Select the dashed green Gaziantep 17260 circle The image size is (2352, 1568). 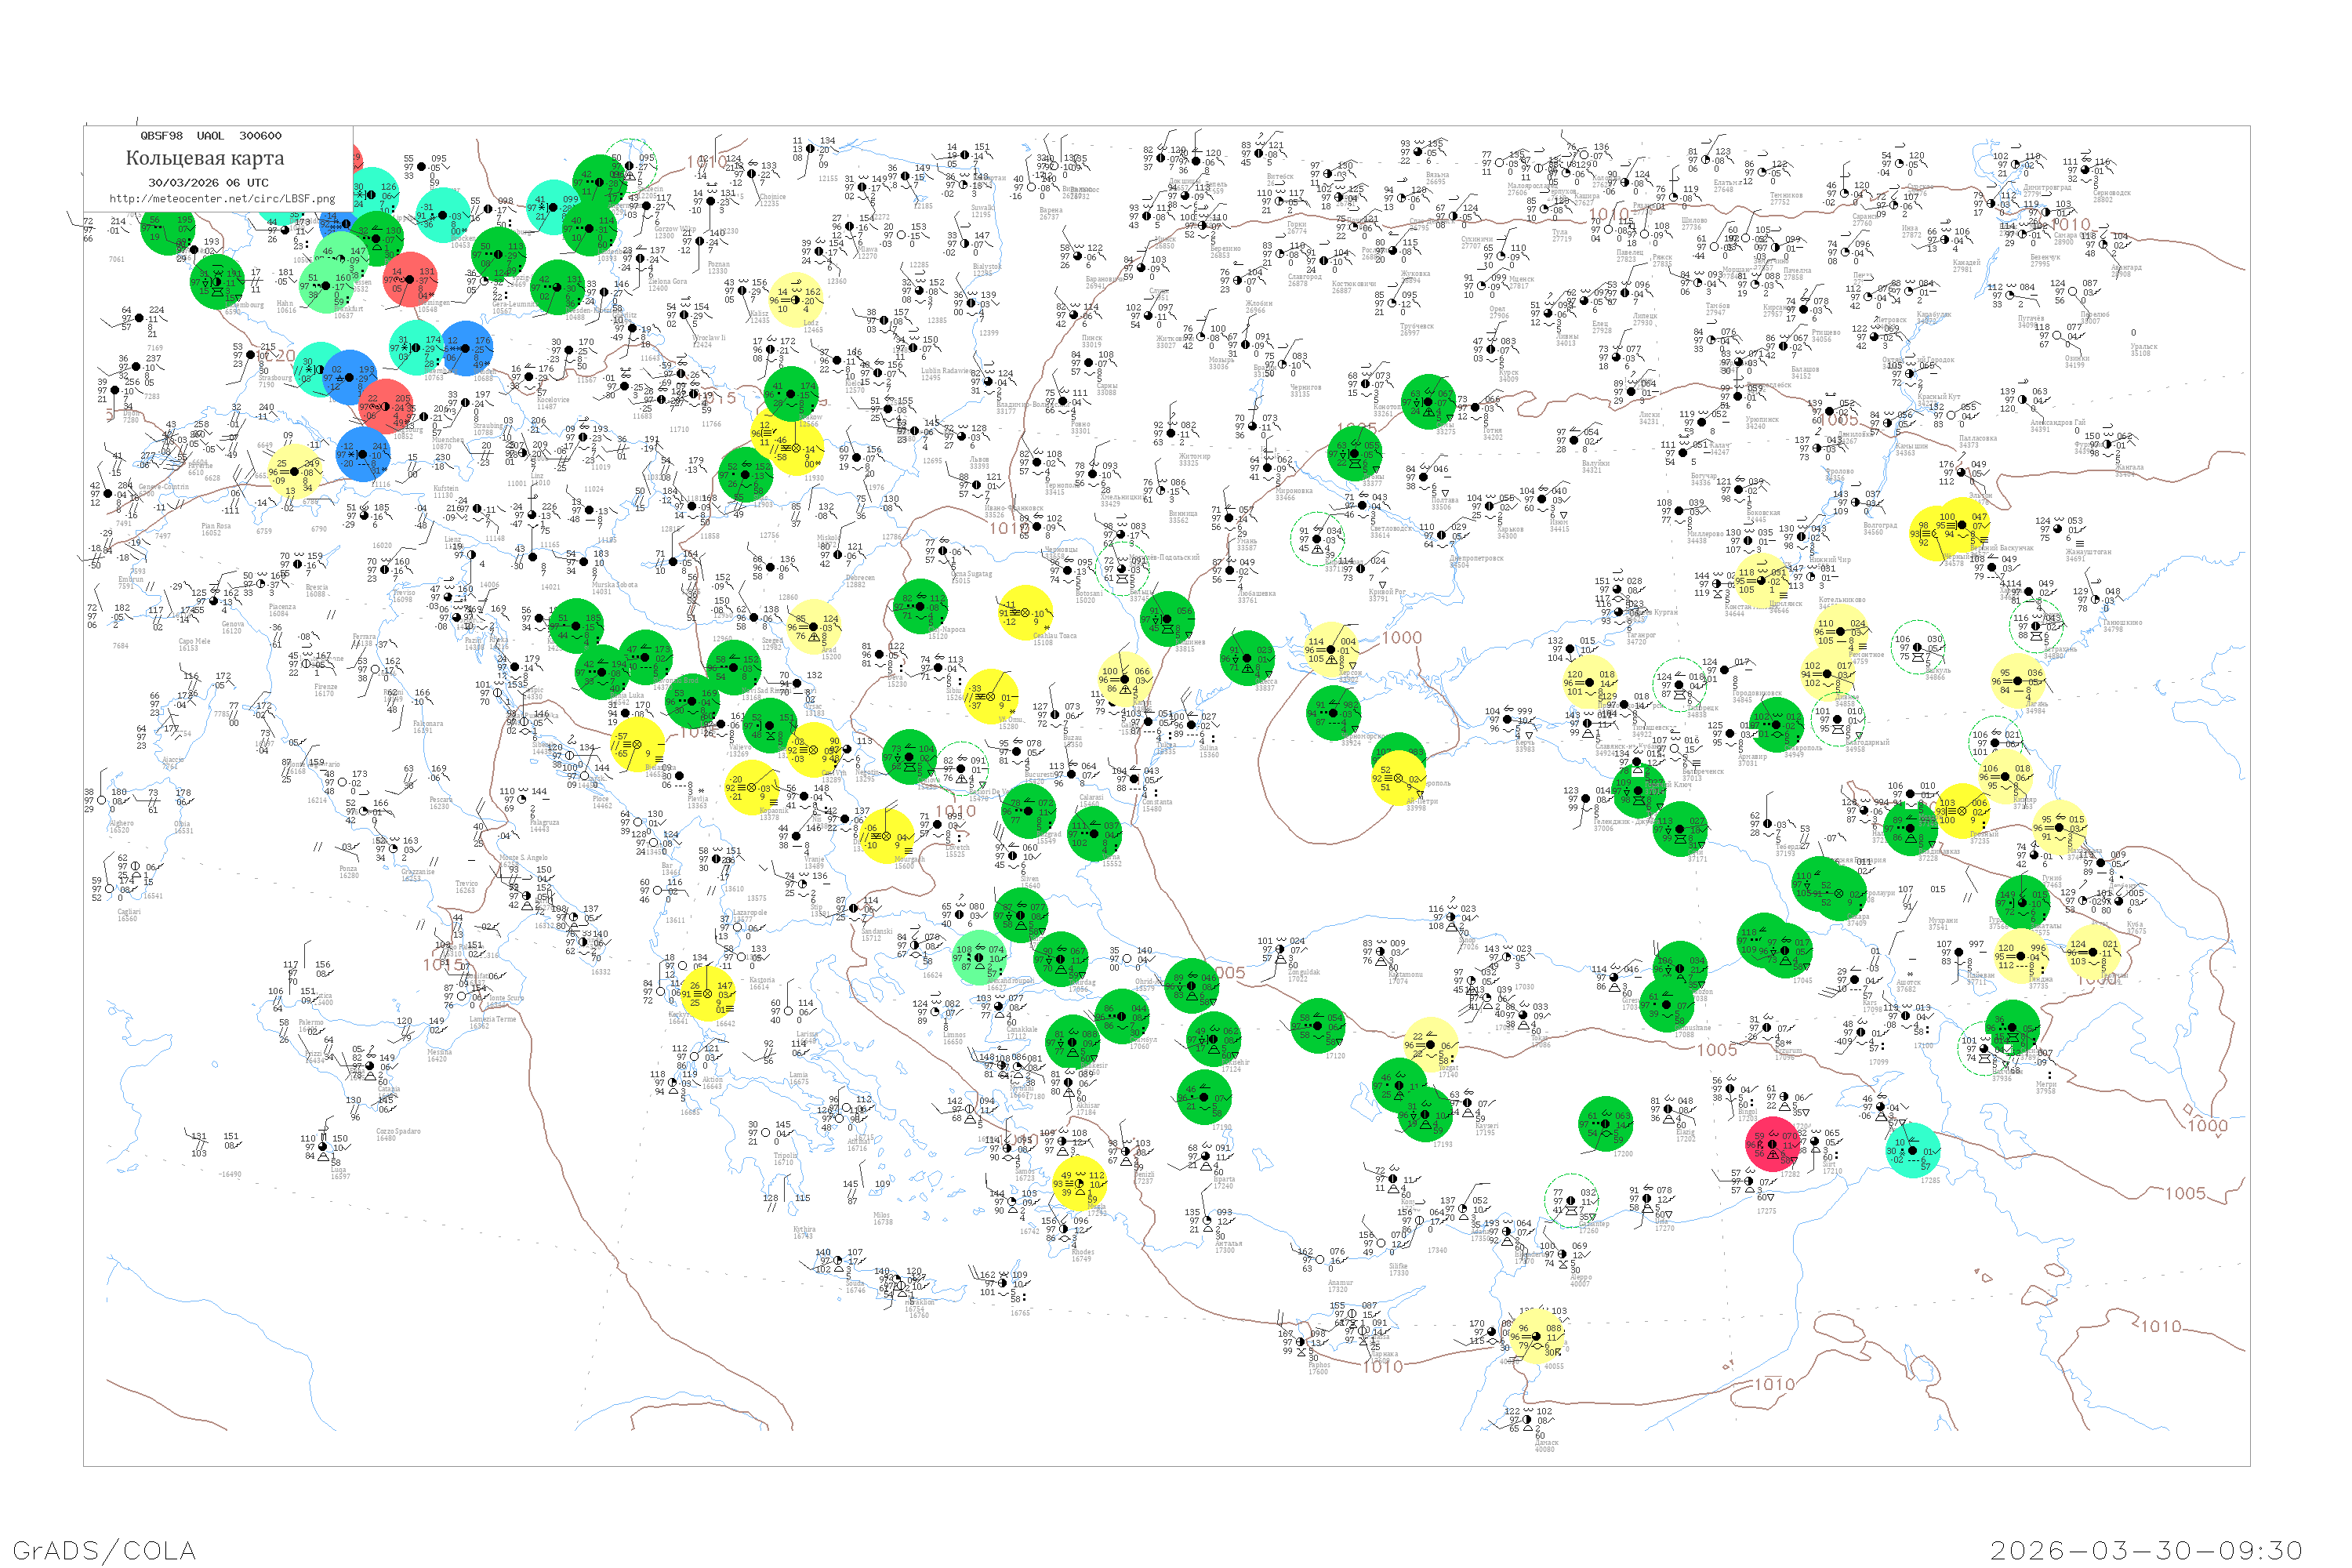click(1570, 1201)
